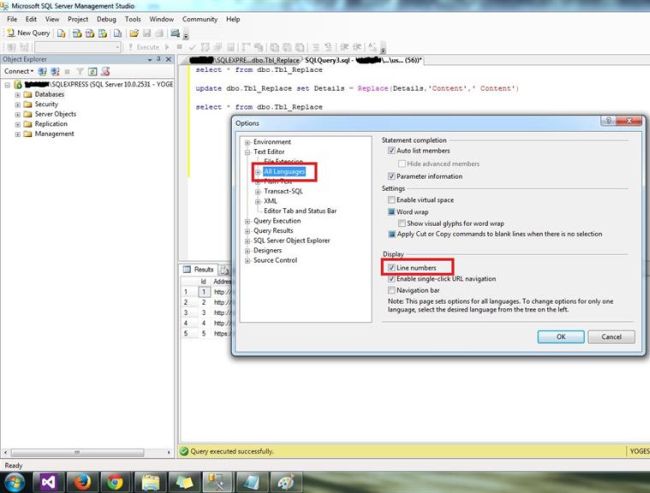Switch to the Results tab in results pane
Viewport: 650px width, 493px height.
(x=199, y=270)
